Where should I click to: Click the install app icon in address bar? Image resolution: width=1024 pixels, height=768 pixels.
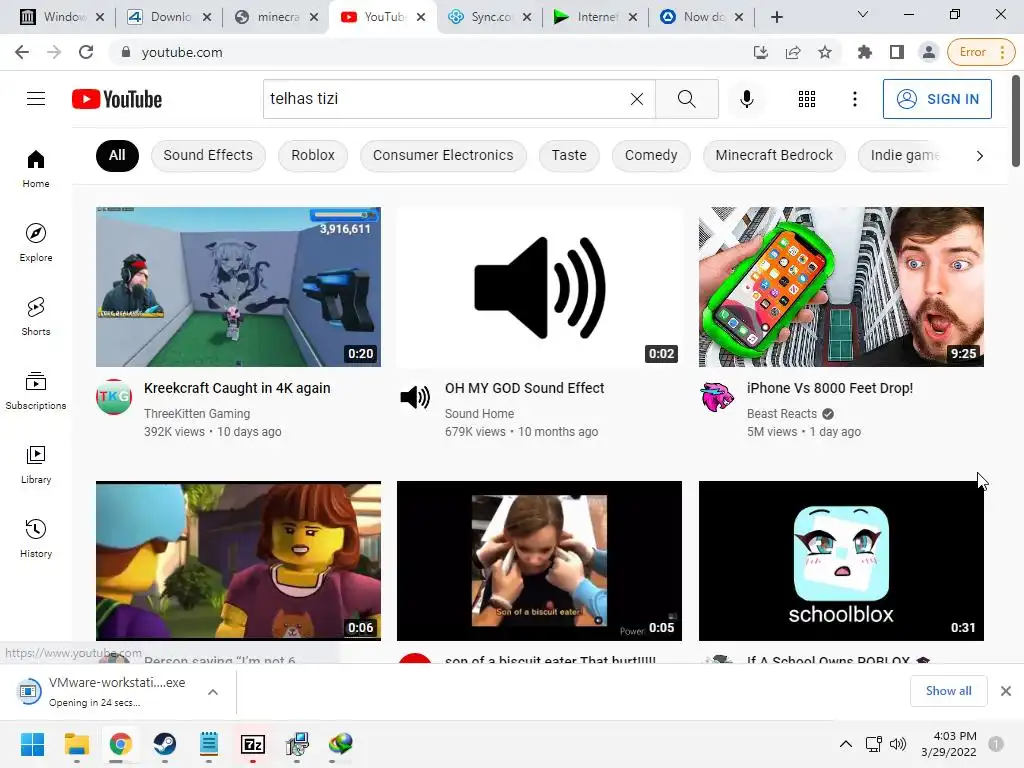[x=761, y=52]
